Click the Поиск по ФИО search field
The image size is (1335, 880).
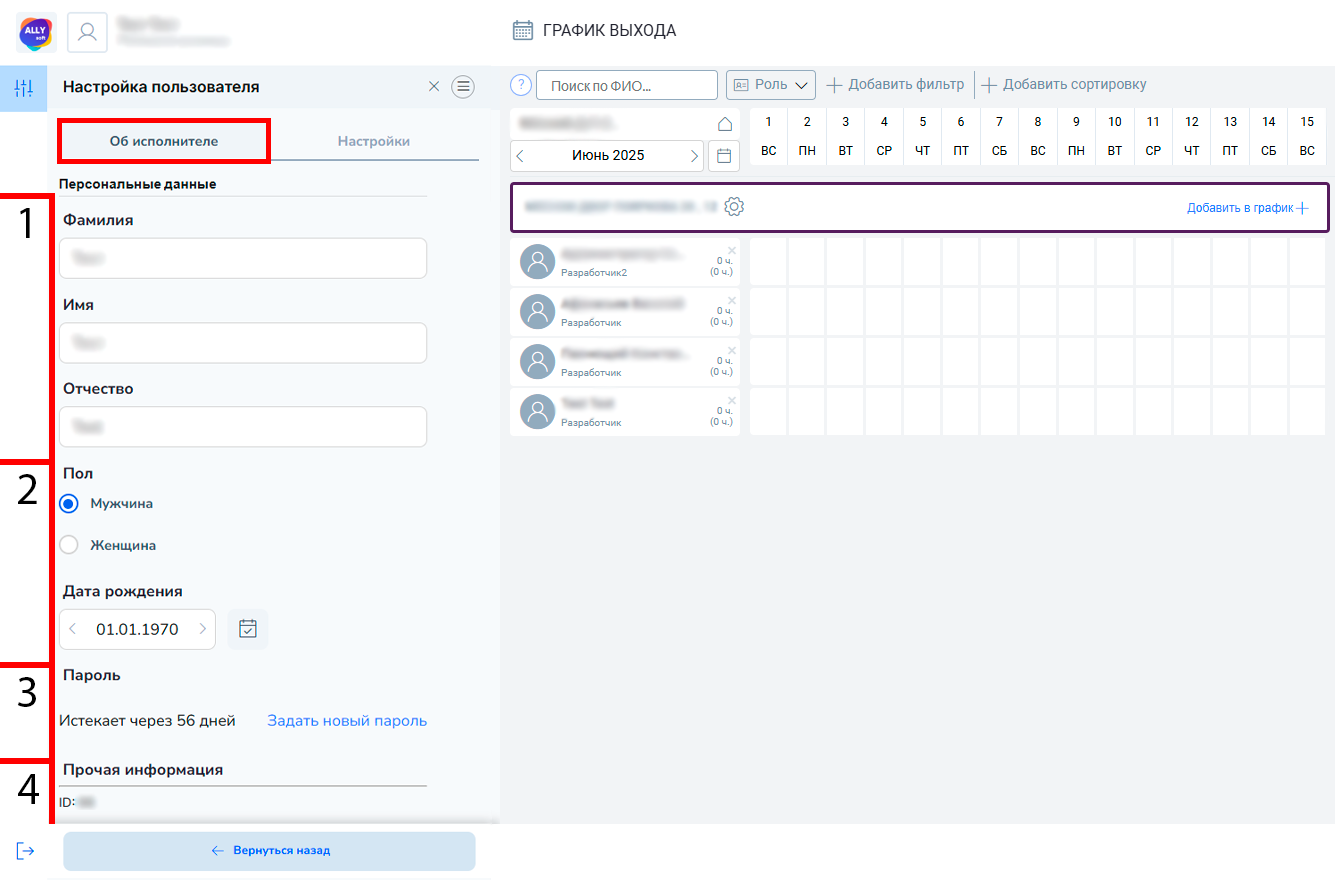click(627, 86)
